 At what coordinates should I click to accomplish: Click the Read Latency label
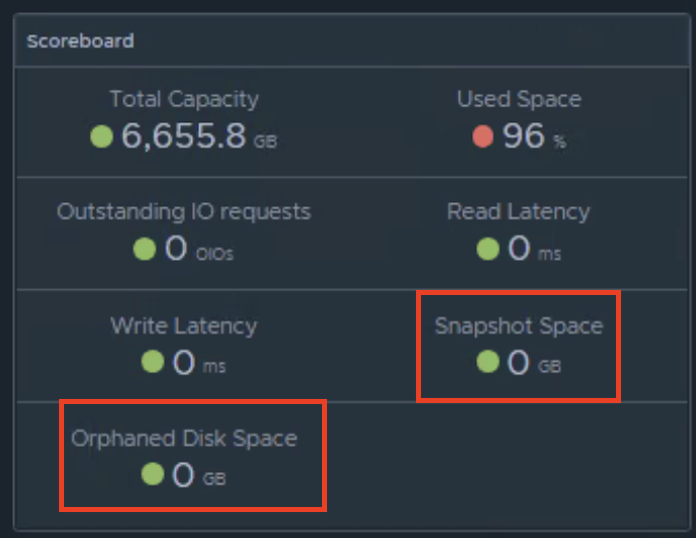(x=518, y=212)
